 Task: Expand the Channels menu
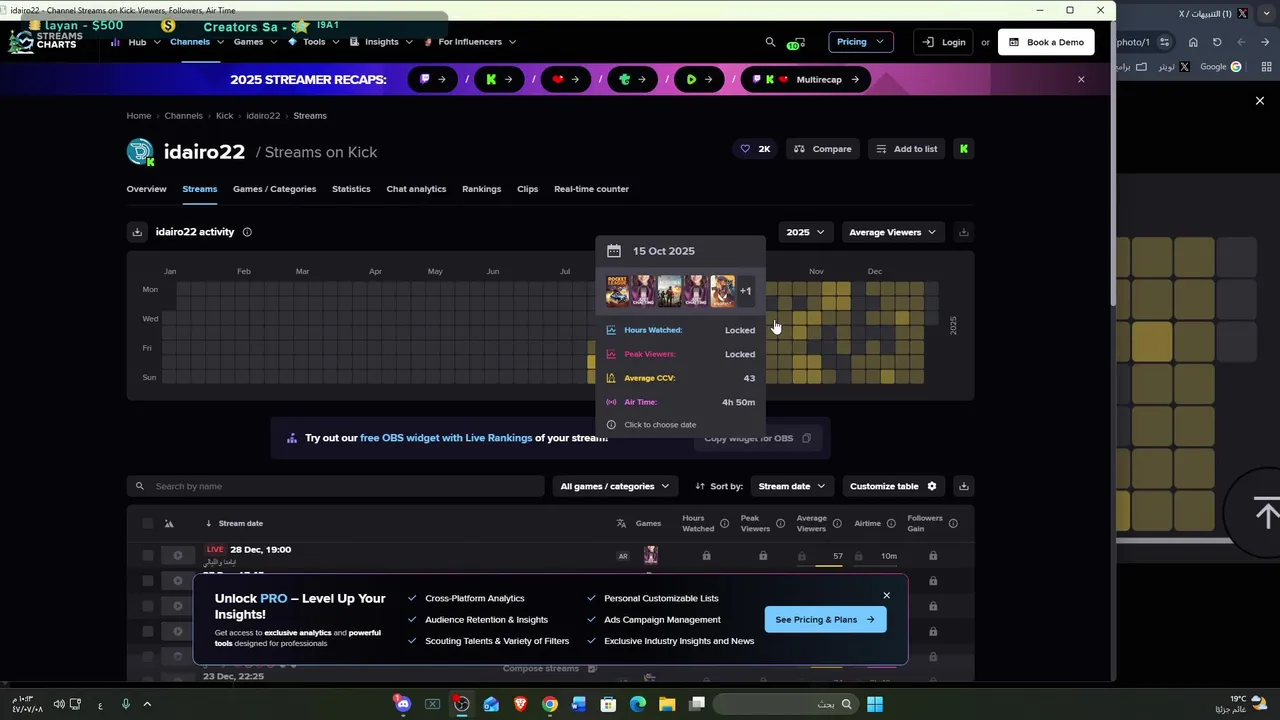(196, 42)
